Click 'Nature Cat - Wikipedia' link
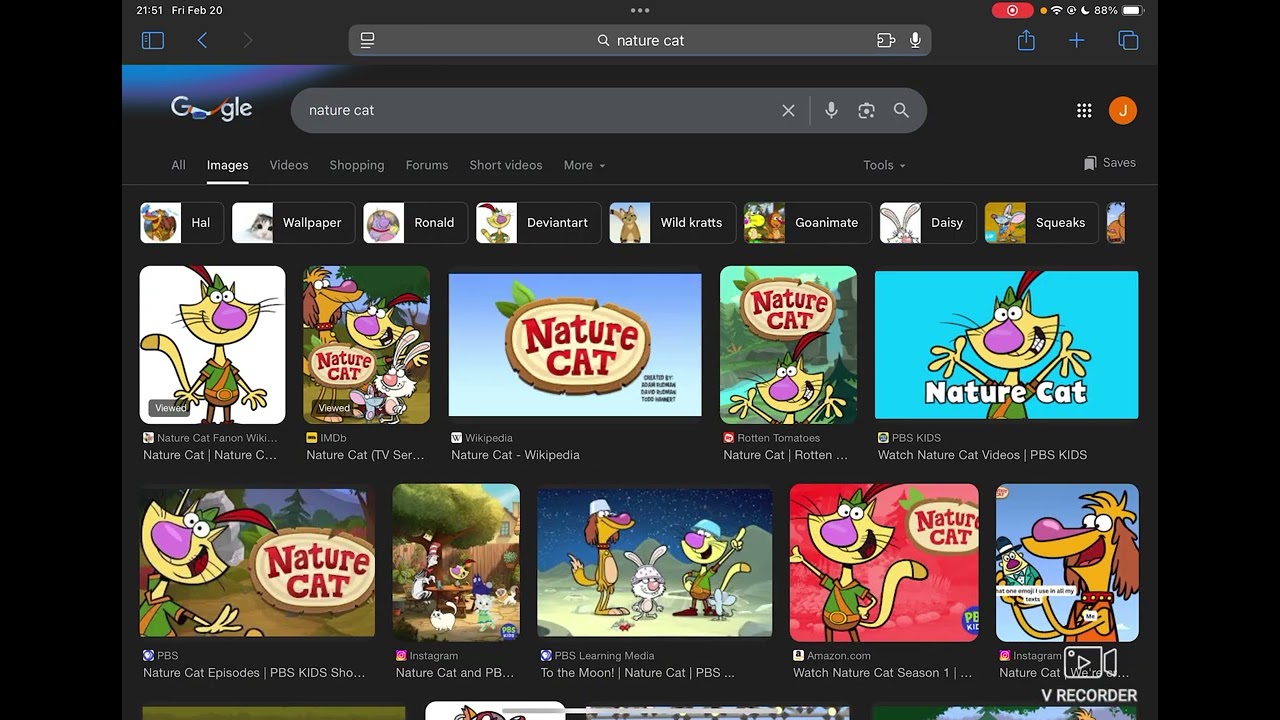This screenshot has width=1280, height=720. tap(515, 455)
